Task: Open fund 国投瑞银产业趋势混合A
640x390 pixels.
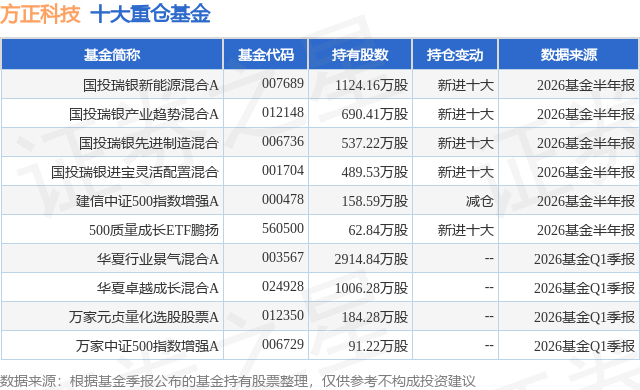Action: (144, 114)
